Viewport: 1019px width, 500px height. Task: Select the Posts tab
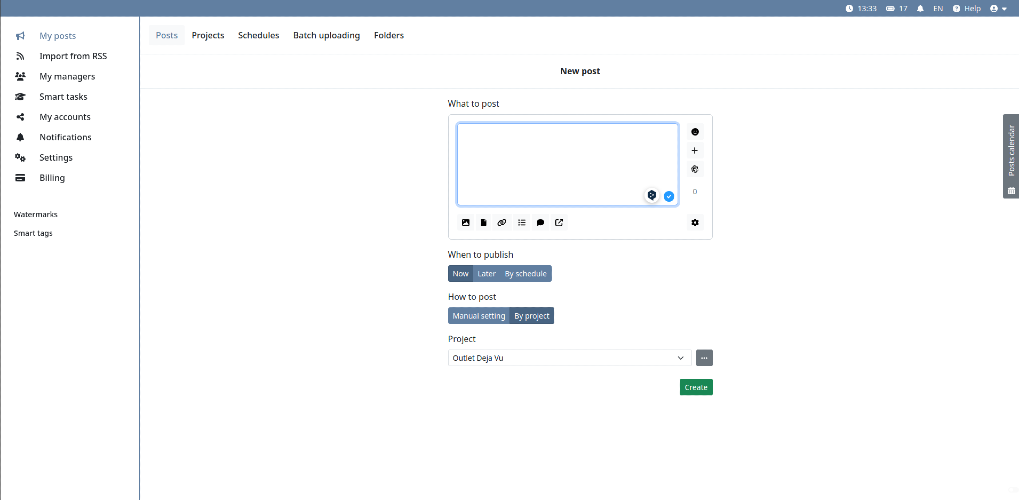(167, 35)
